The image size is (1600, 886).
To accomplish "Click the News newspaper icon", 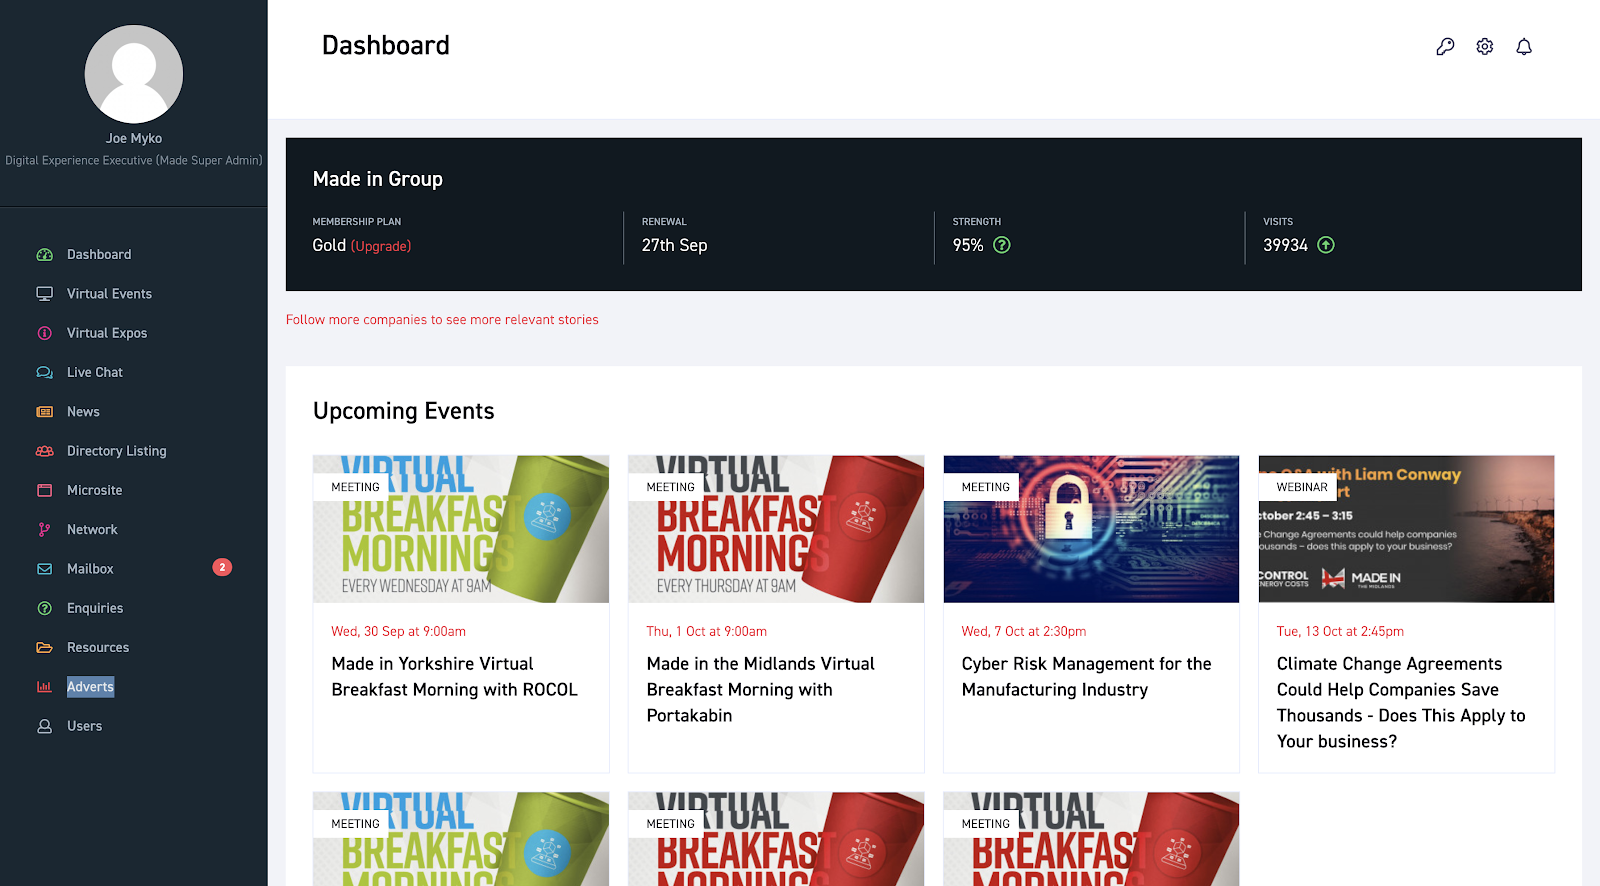I will [x=44, y=412].
